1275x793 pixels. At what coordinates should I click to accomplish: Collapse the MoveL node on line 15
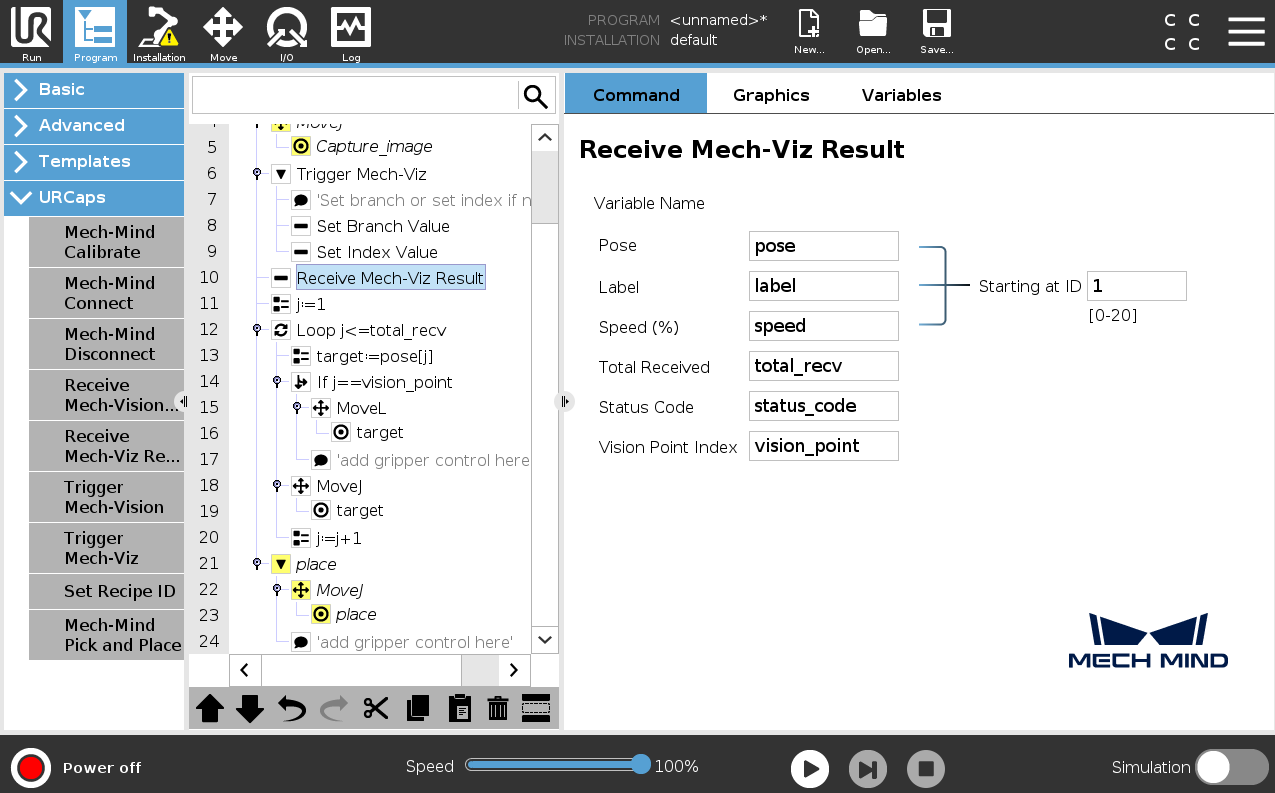point(297,408)
